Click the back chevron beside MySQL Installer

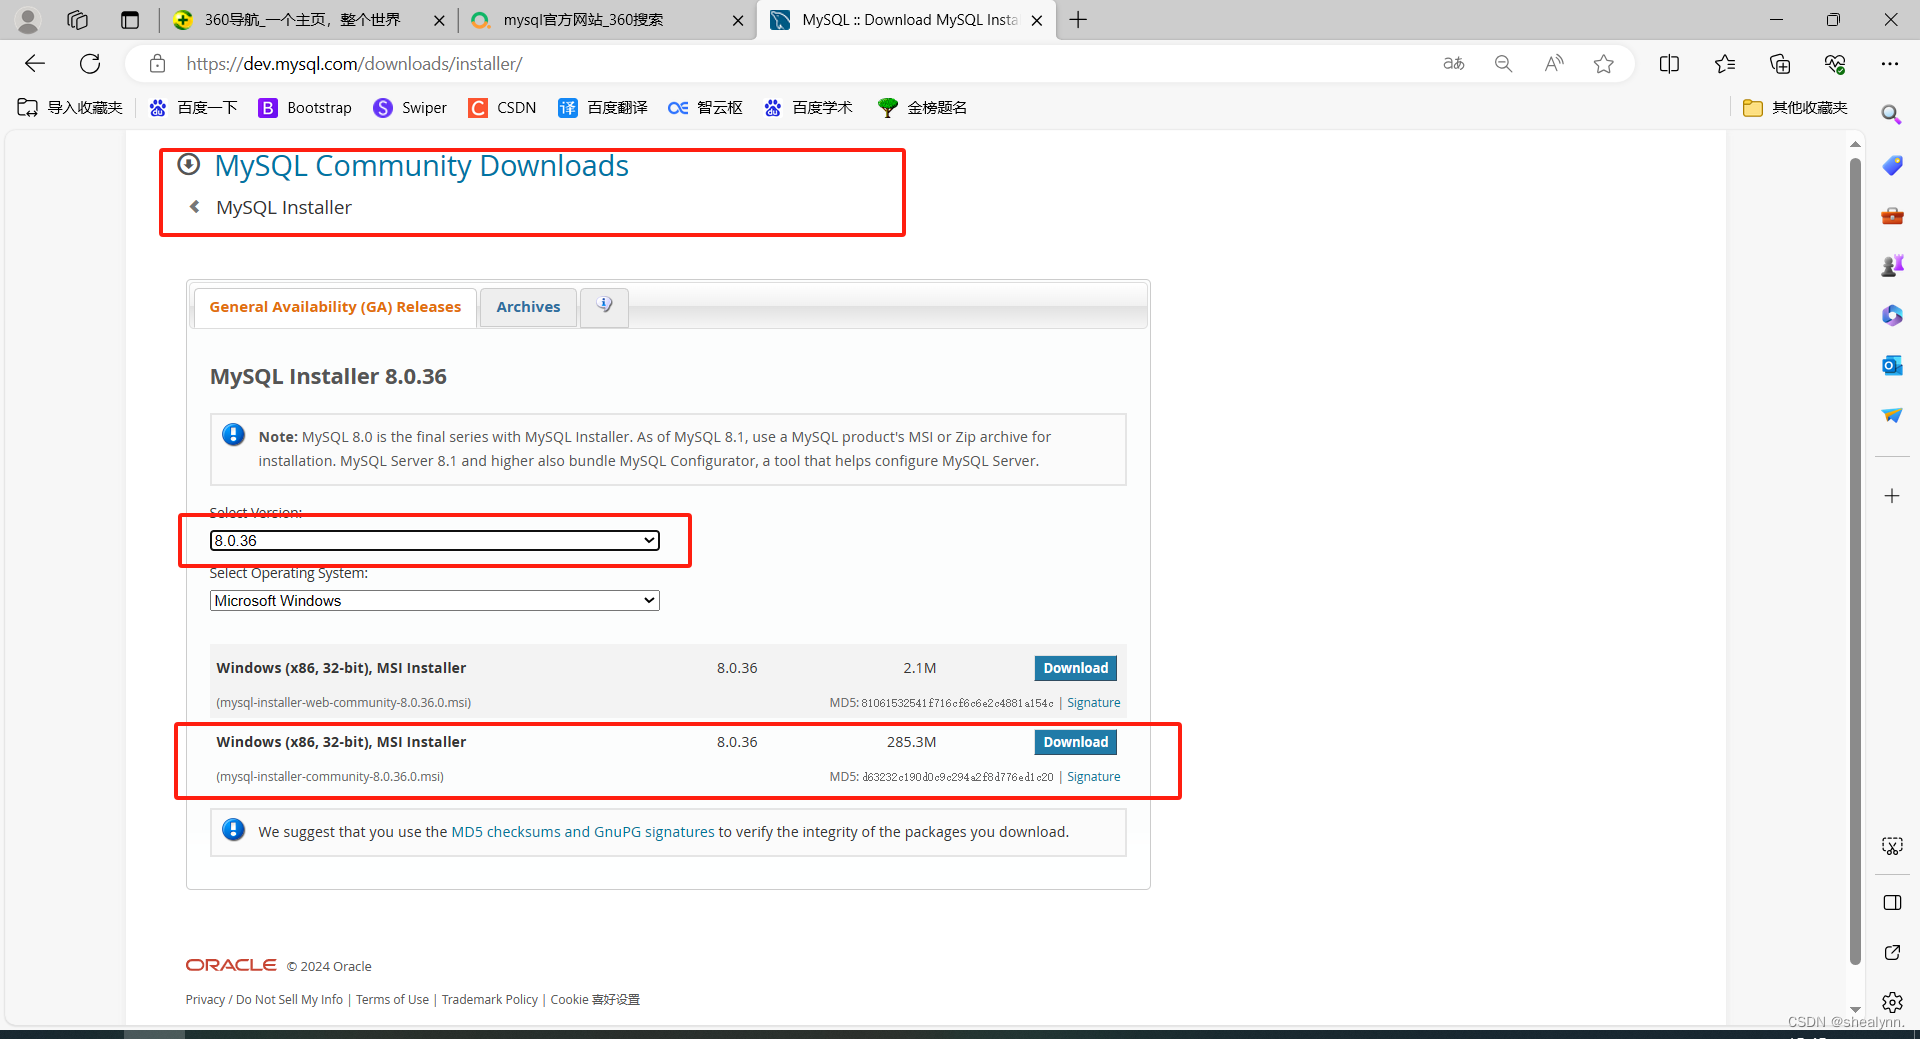click(195, 207)
